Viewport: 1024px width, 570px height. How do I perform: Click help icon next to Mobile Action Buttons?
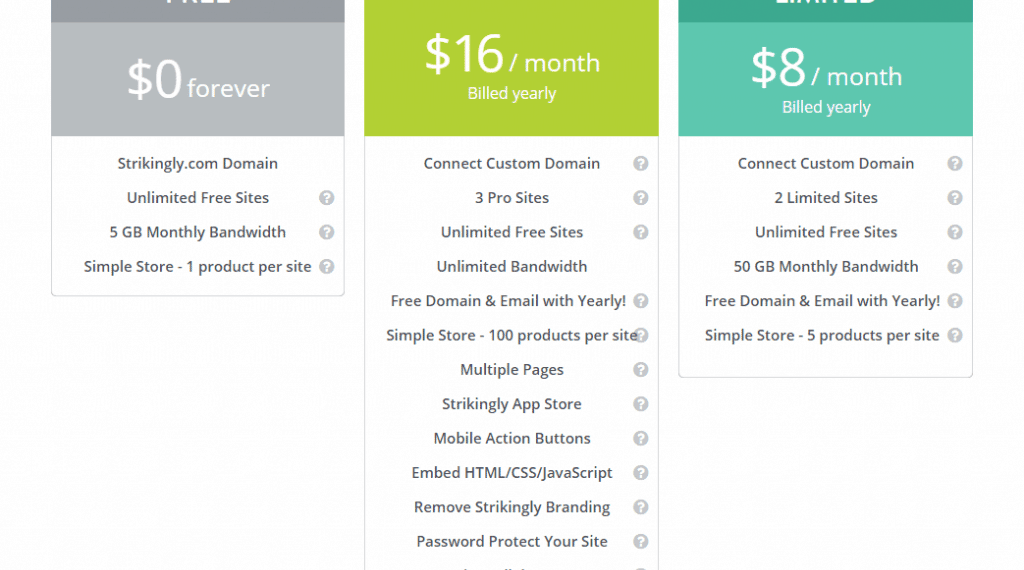(x=641, y=438)
